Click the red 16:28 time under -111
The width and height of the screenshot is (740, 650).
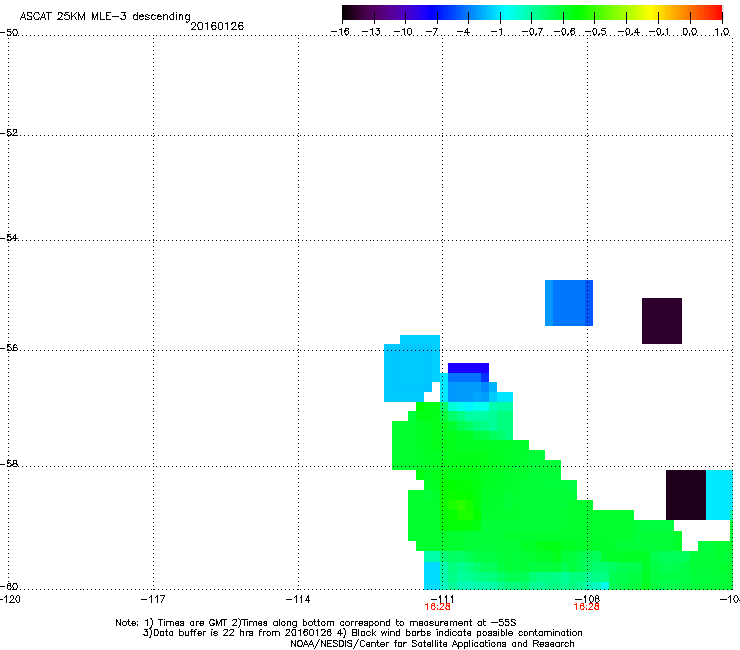(437, 607)
